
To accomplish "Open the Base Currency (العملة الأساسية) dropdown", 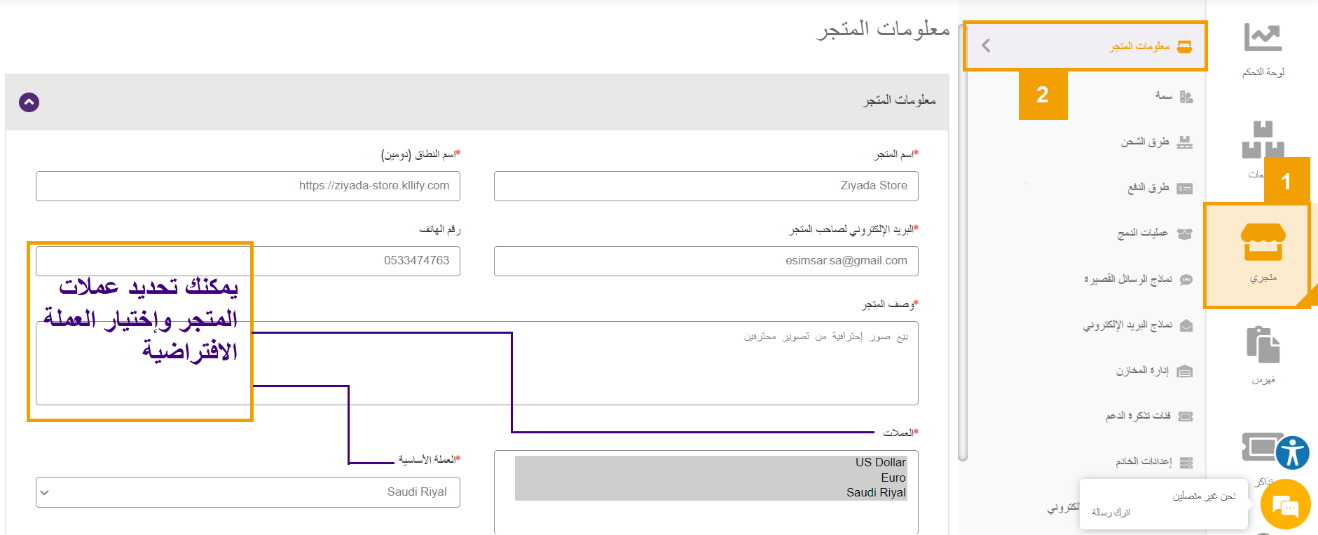I will [248, 492].
